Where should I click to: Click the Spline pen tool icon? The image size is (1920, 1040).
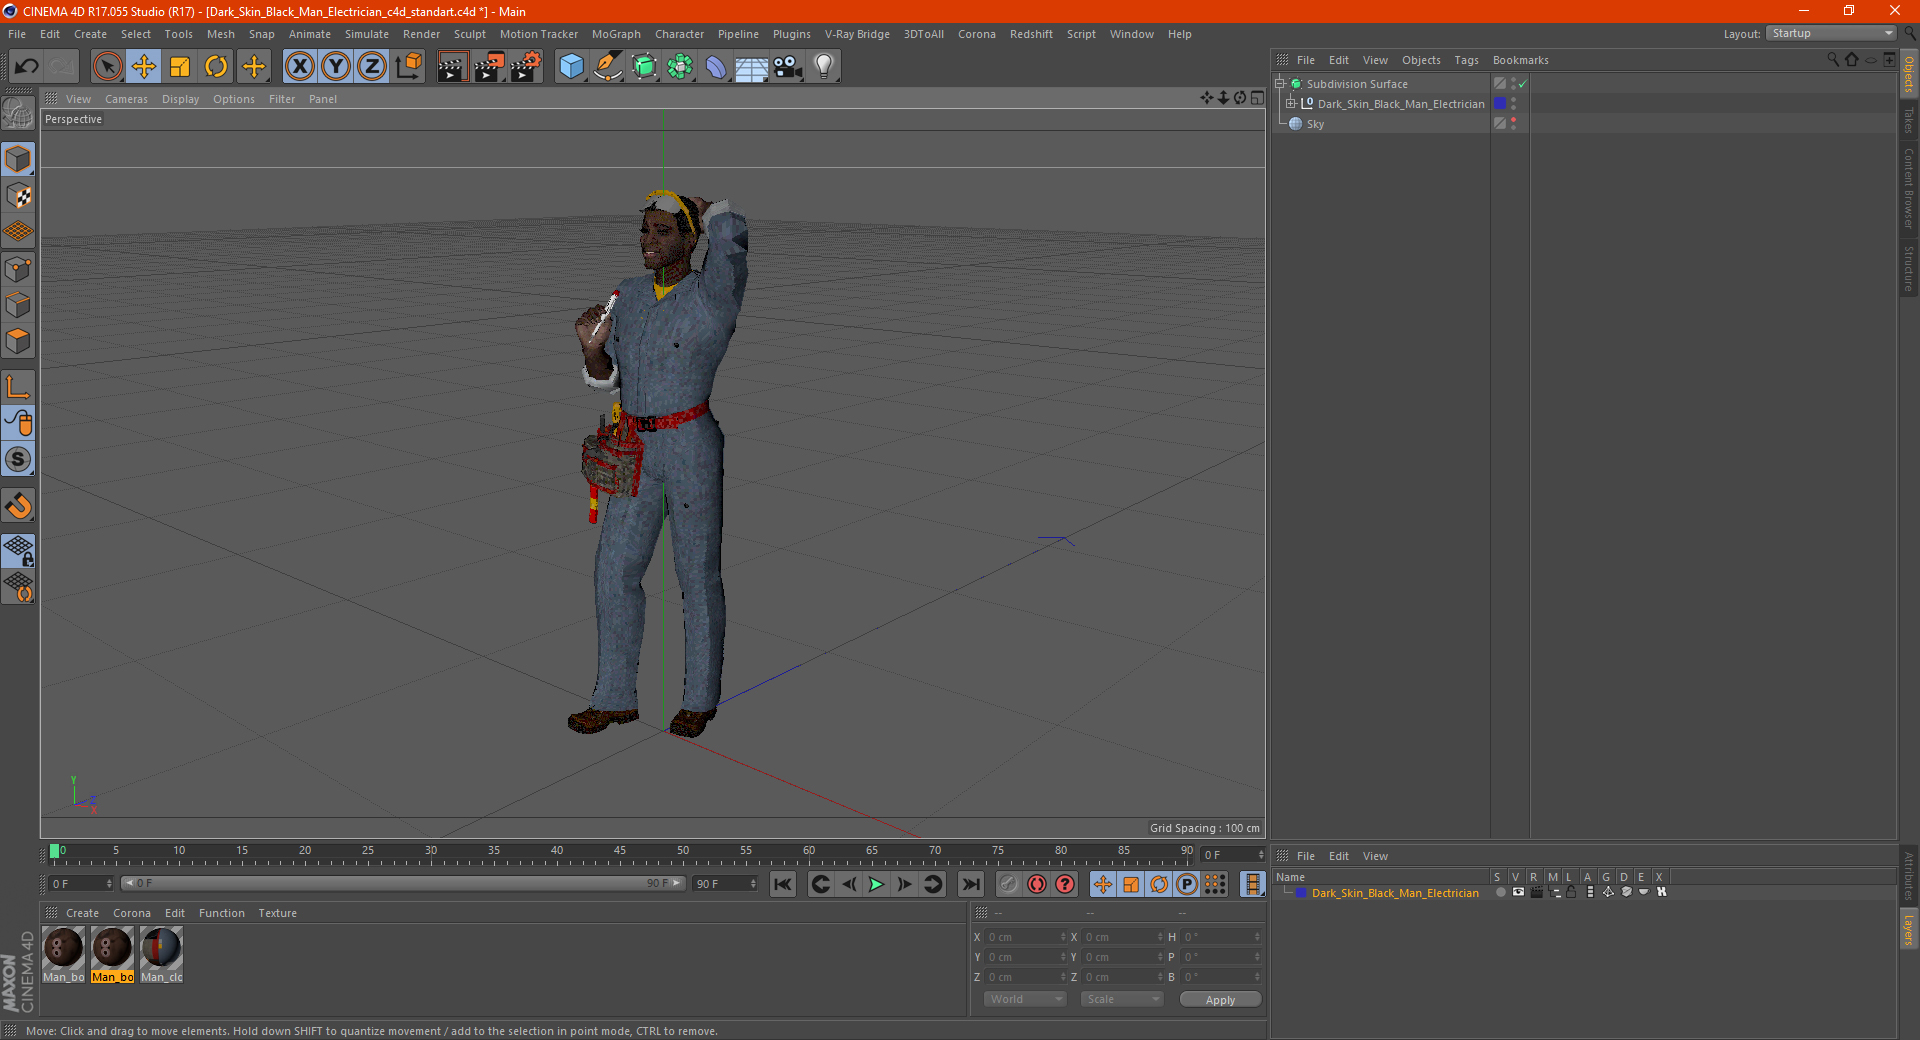[608, 67]
